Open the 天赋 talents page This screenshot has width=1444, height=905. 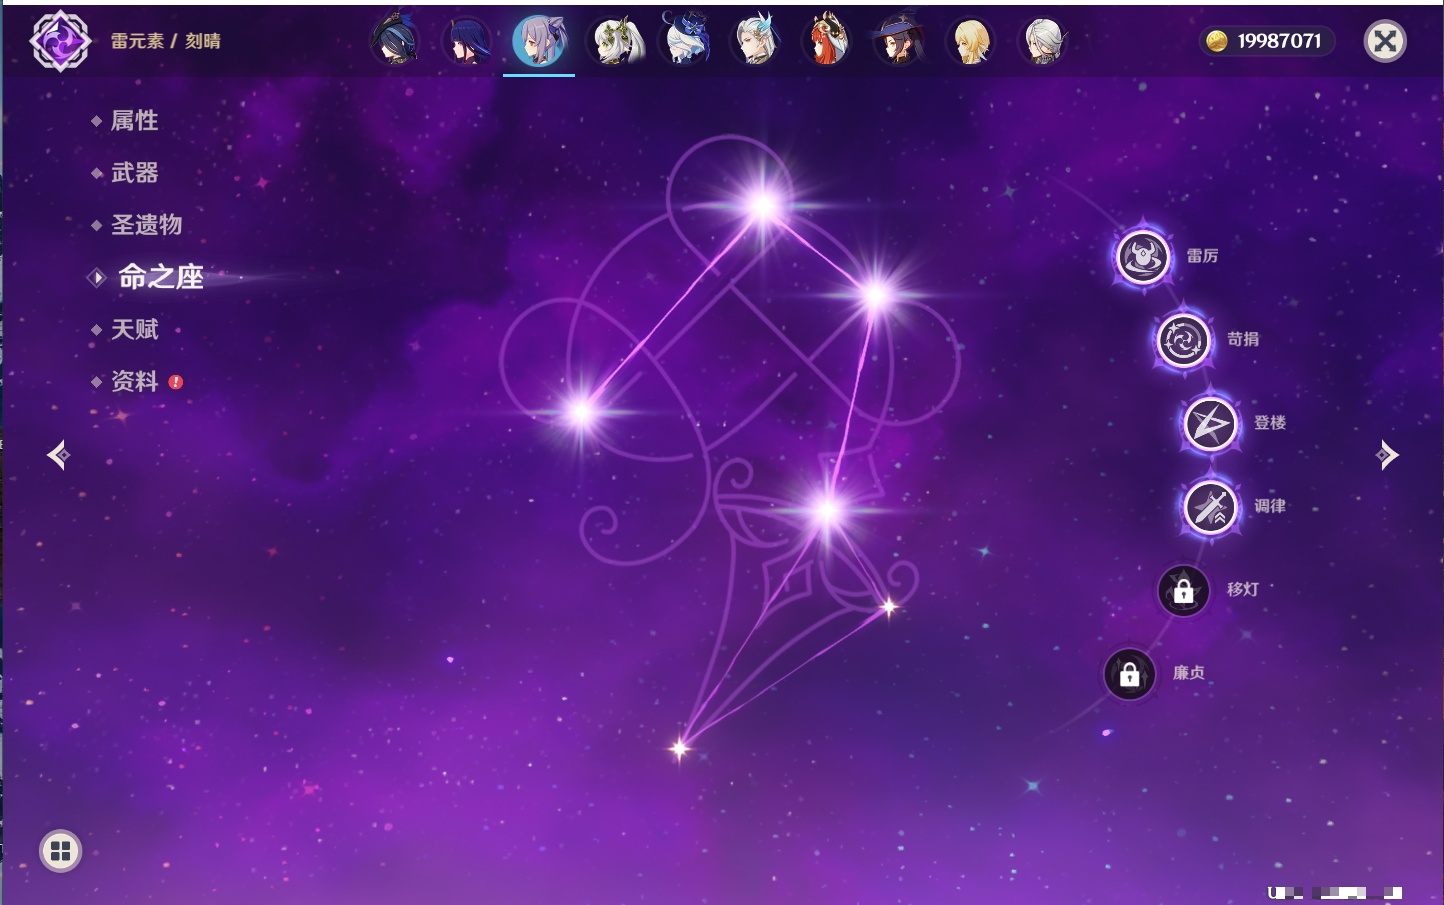coord(134,329)
